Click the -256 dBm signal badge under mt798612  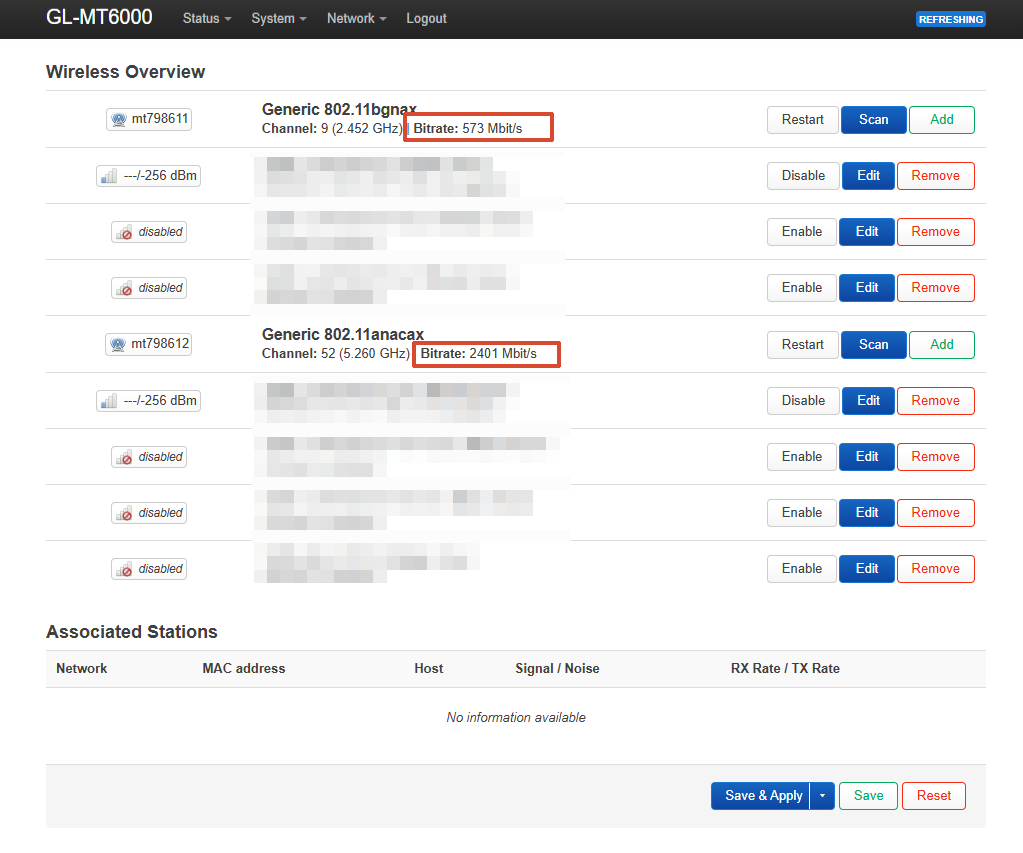[x=148, y=401]
